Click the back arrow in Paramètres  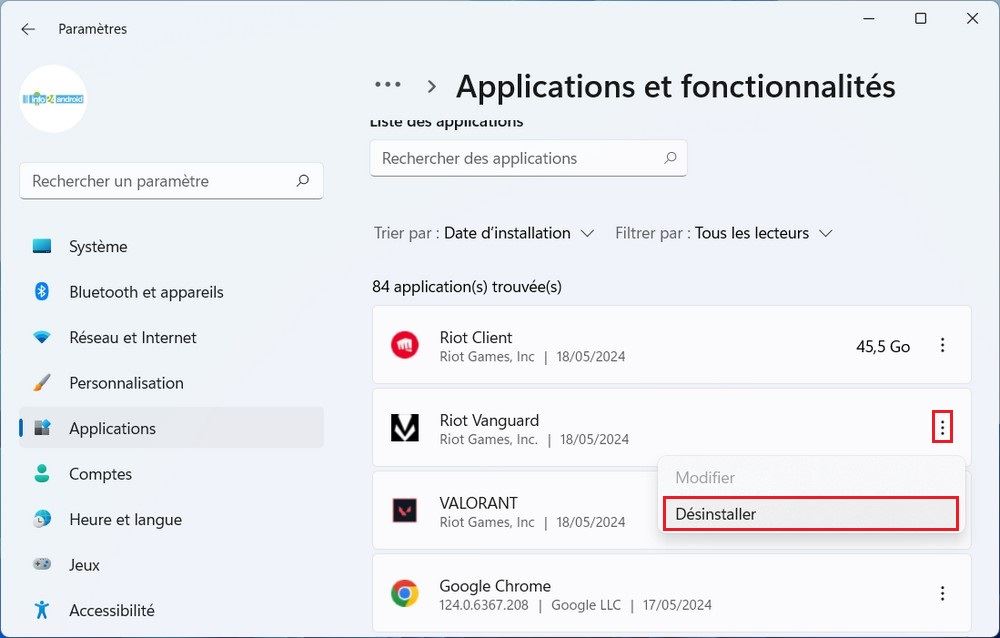click(x=28, y=28)
